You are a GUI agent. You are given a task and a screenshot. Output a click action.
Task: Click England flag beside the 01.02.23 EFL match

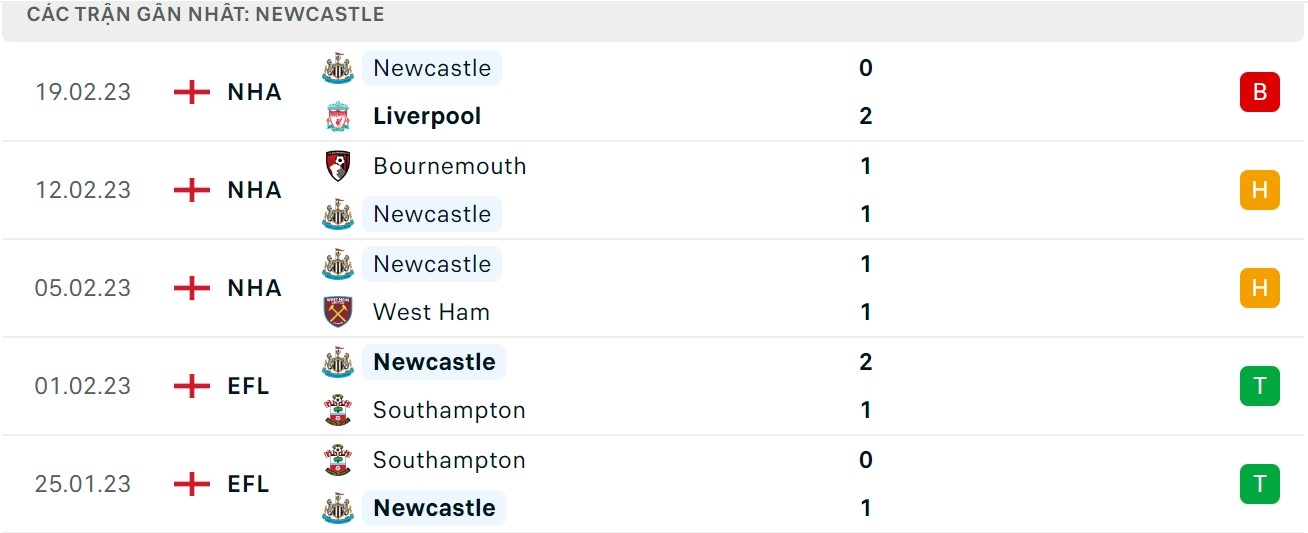pyautogui.click(x=192, y=386)
